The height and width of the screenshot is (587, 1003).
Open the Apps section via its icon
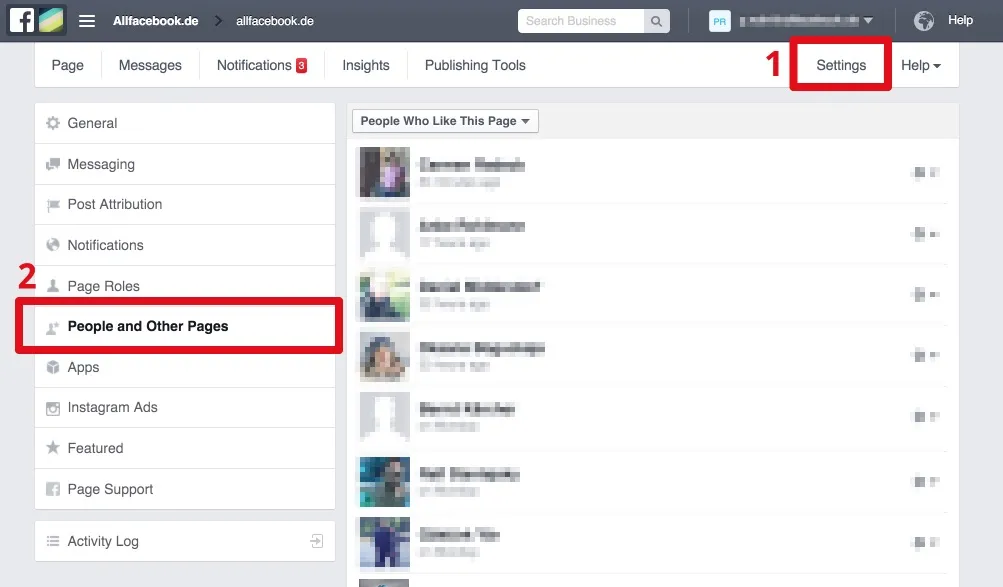53,367
